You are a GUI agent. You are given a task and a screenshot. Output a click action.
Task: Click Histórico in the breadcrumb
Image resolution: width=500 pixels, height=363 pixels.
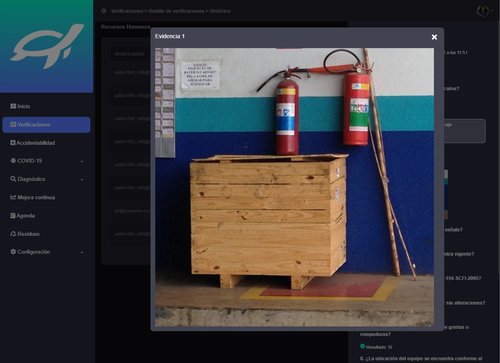[220, 11]
